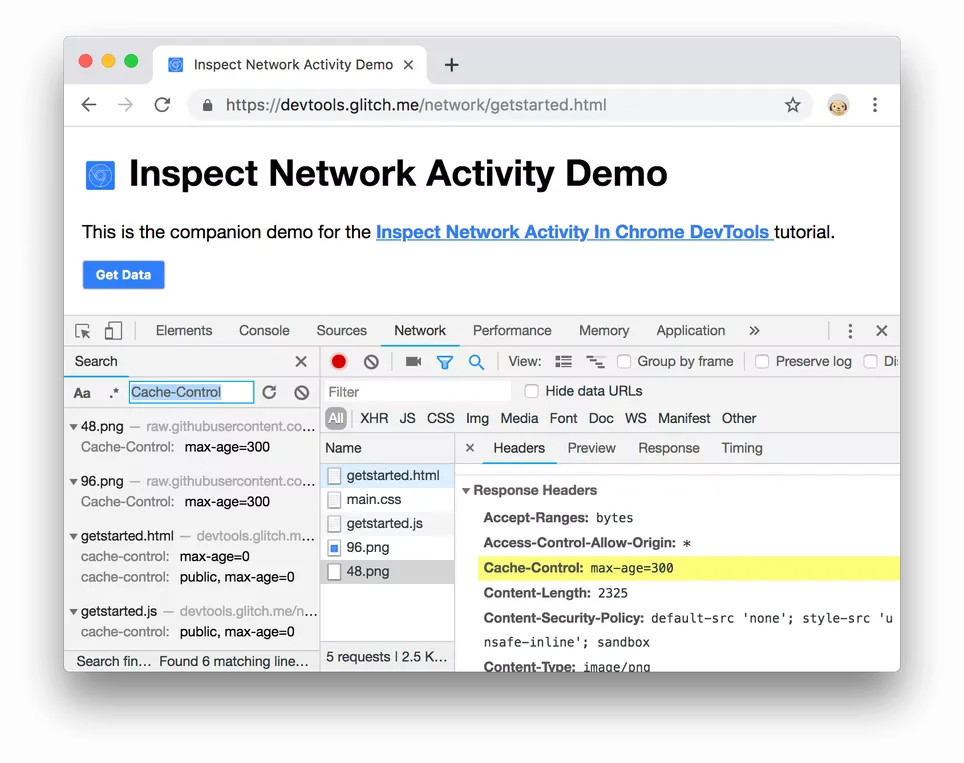The image size is (964, 763).
Task: Open Chrome's three-dot menu
Action: click(x=875, y=105)
